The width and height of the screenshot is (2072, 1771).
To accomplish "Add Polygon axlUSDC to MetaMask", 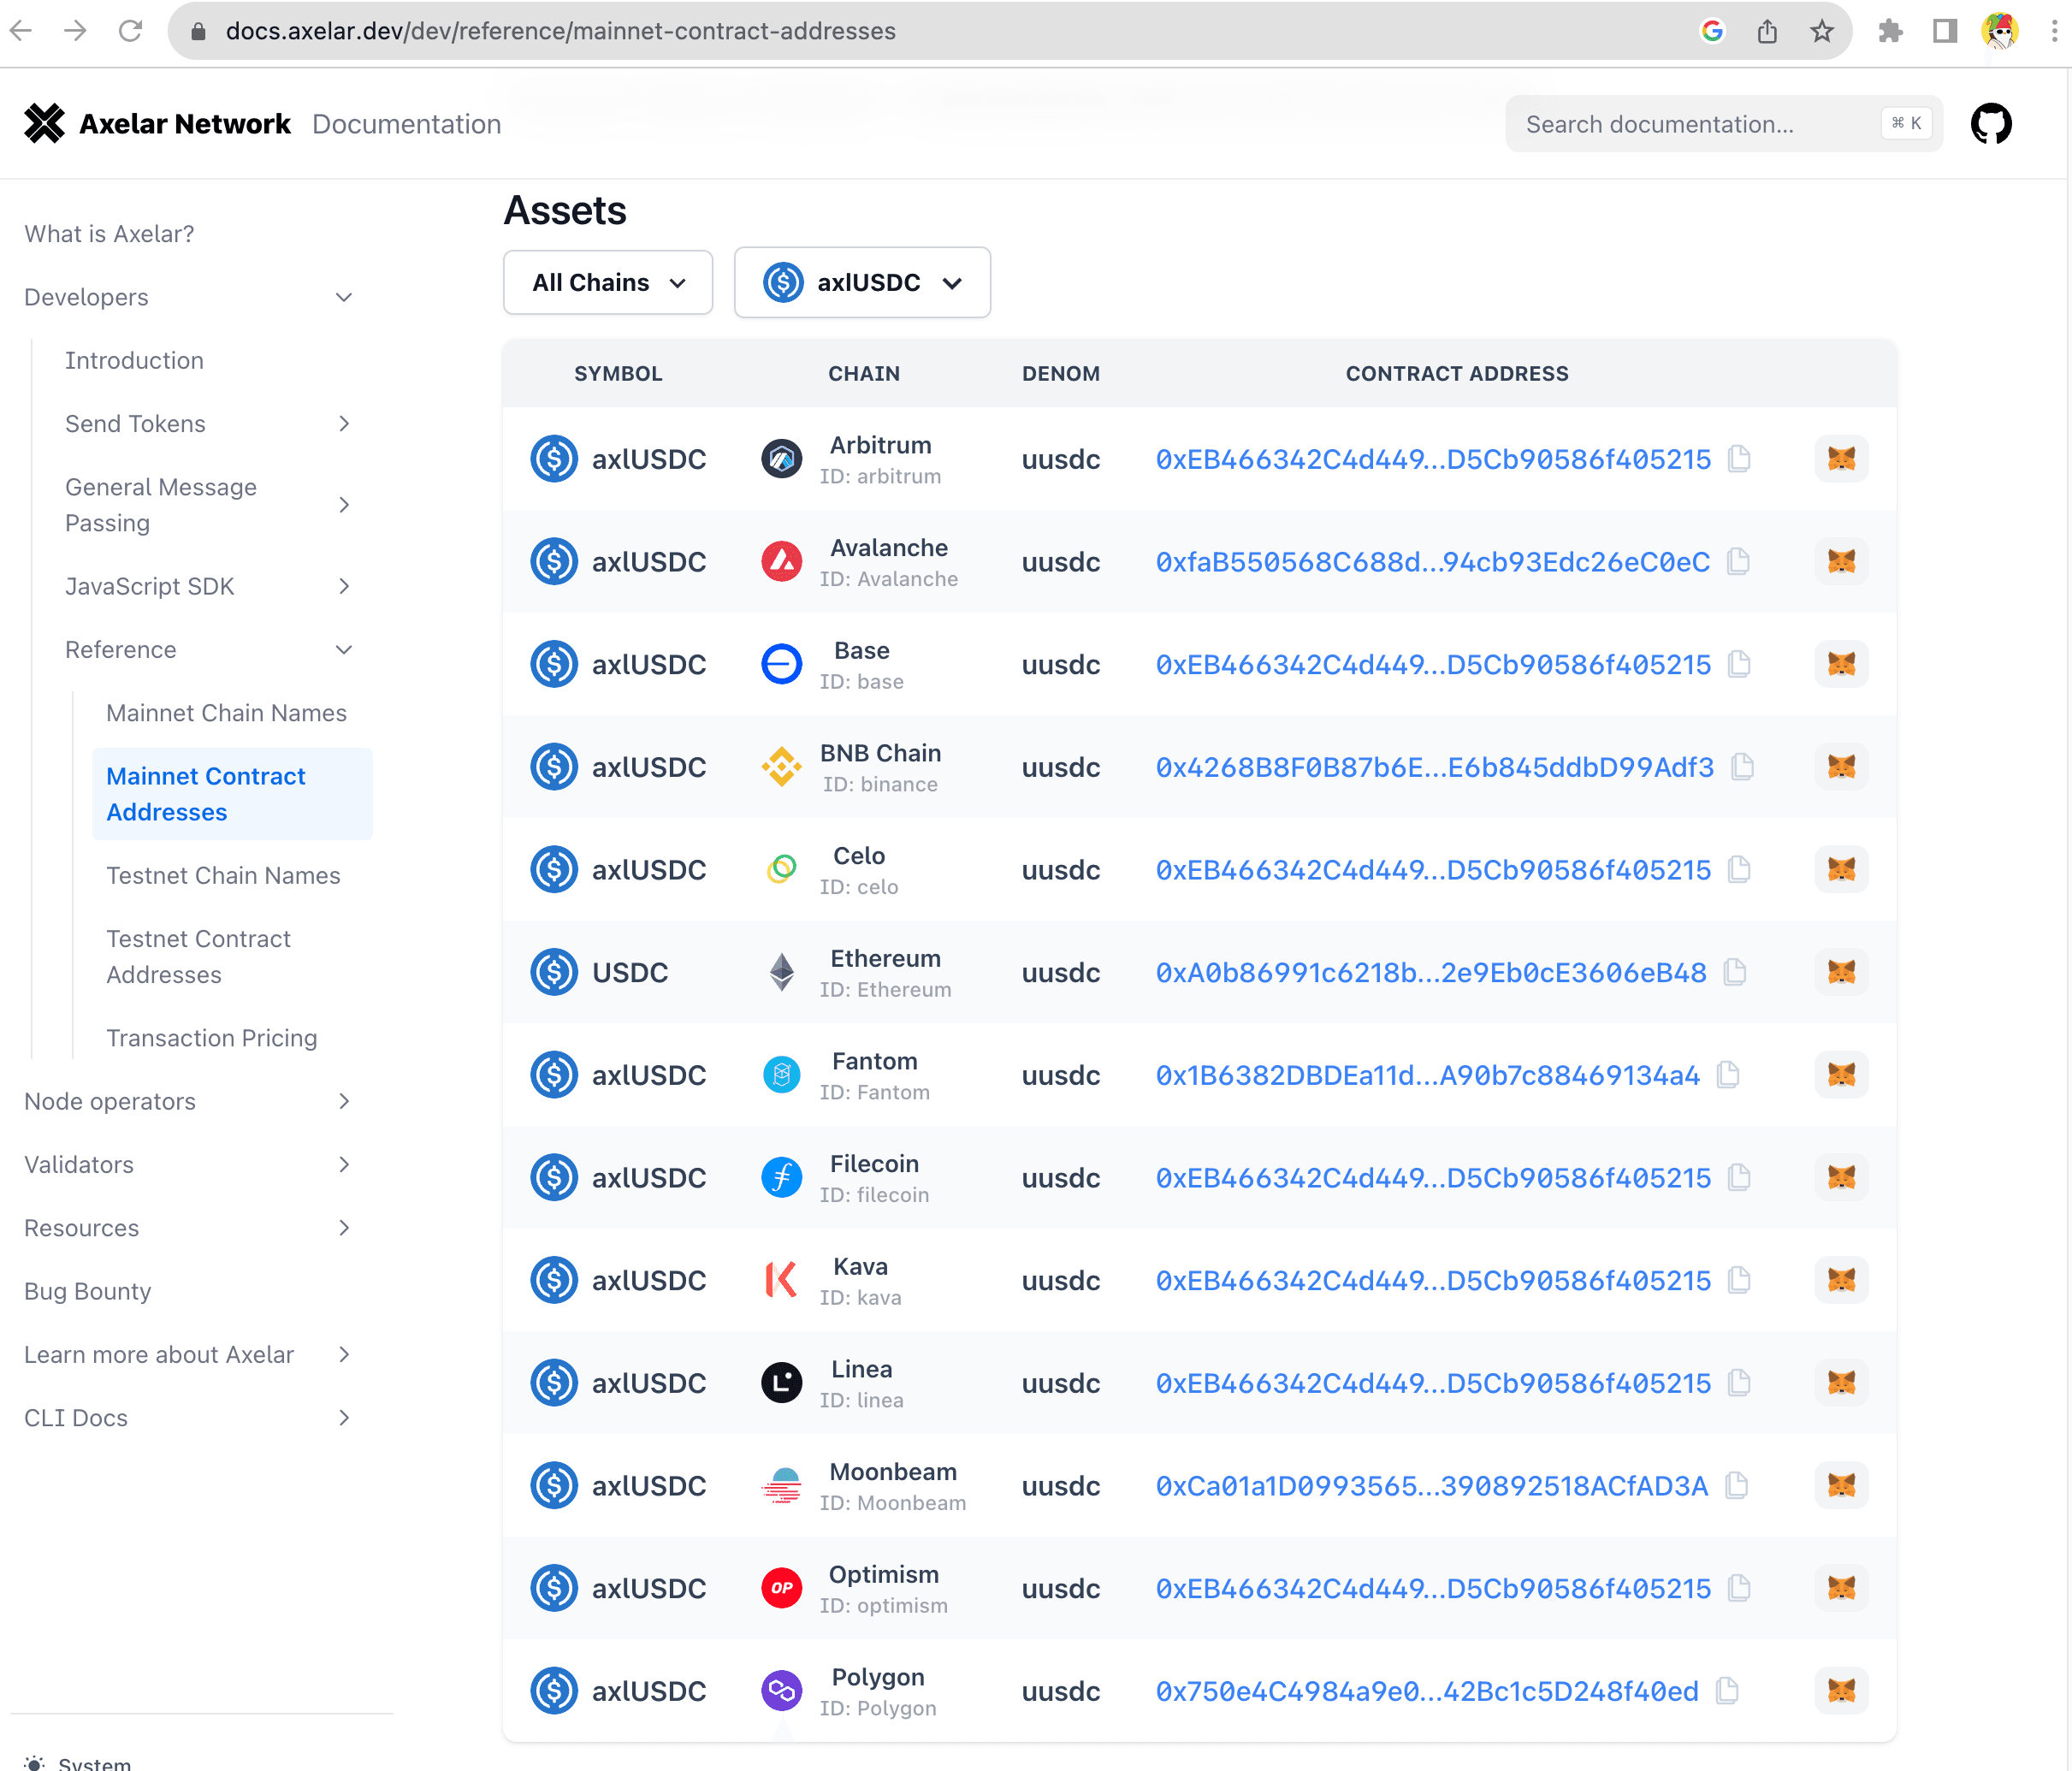I will (1841, 1691).
